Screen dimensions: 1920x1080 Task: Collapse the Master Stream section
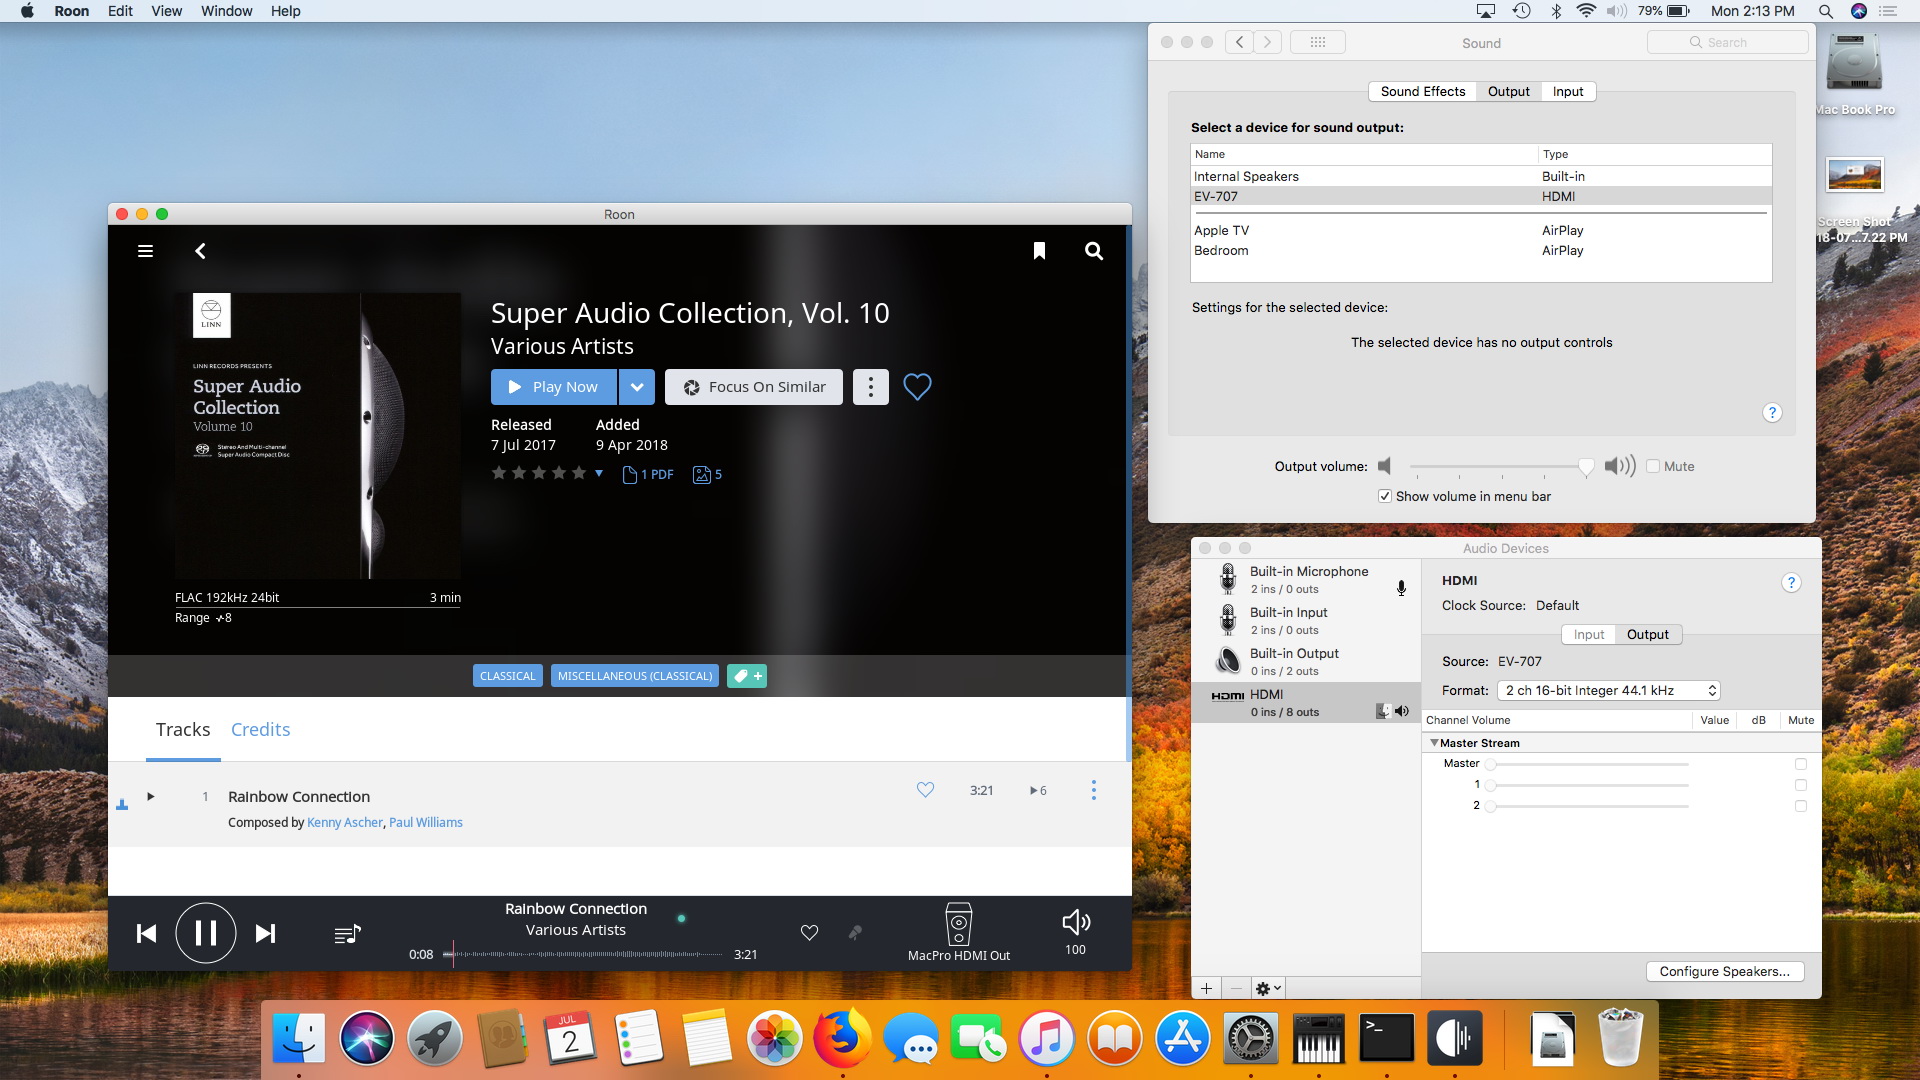pyautogui.click(x=1434, y=743)
